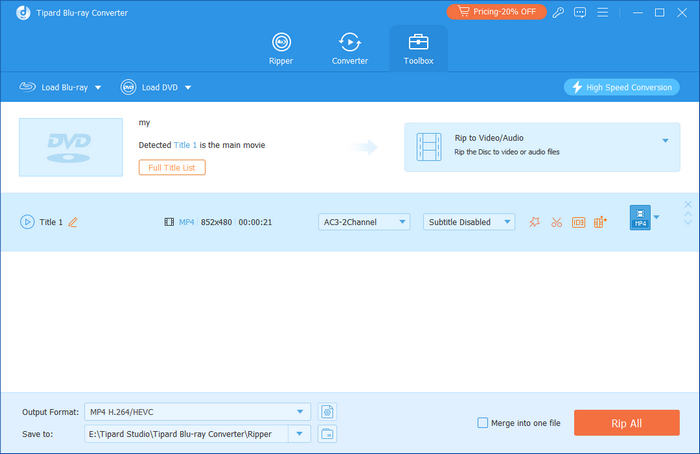Open the Output Format combo box

tap(197, 412)
